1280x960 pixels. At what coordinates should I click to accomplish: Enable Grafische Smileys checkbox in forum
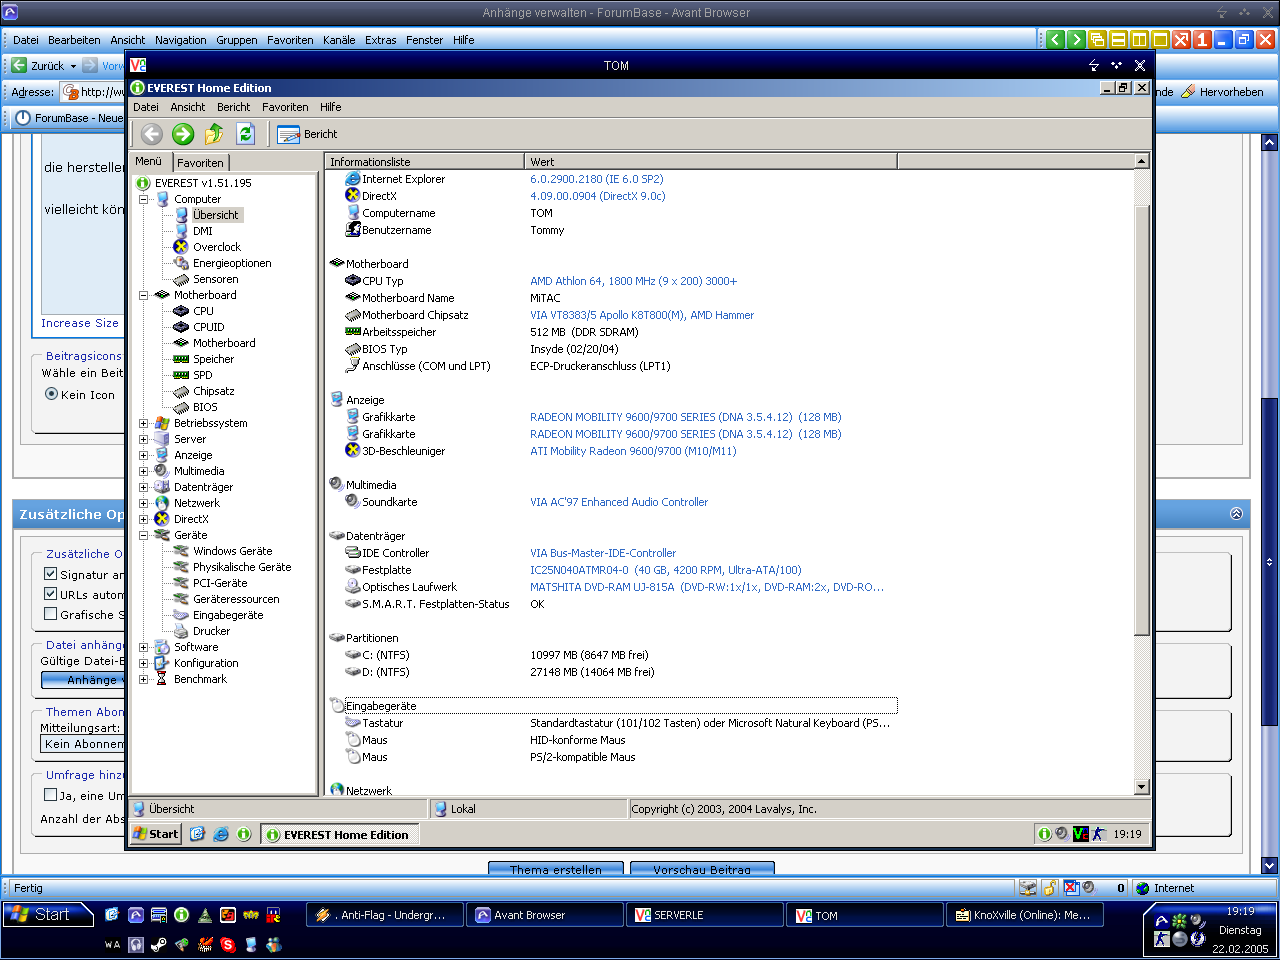[50, 613]
